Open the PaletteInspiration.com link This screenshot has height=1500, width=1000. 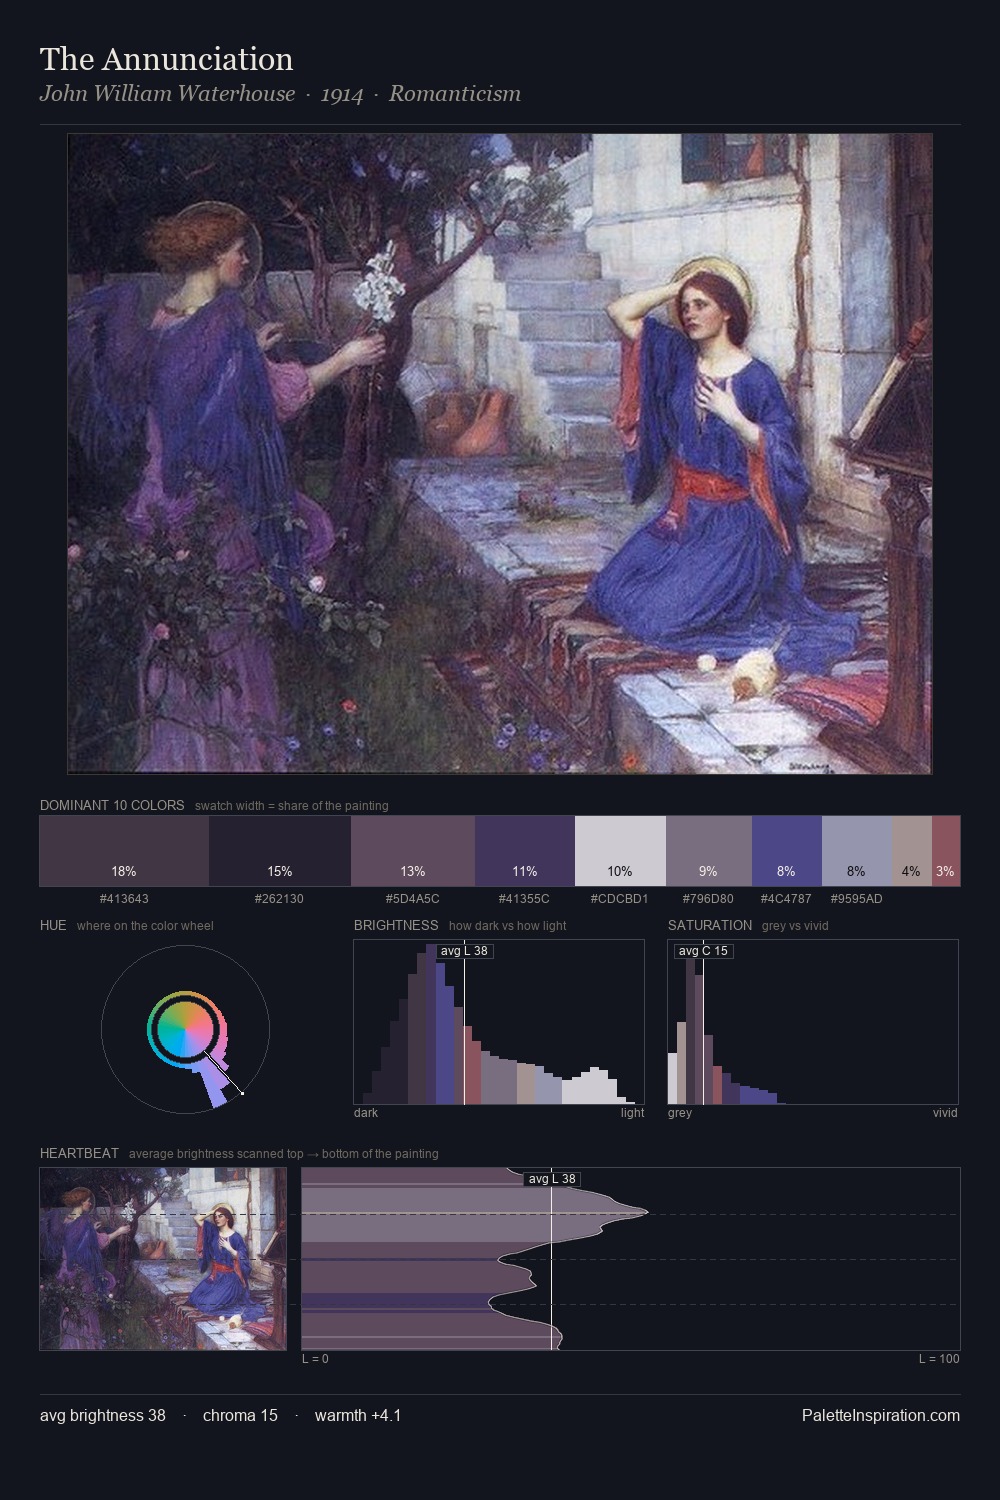[x=881, y=1415]
